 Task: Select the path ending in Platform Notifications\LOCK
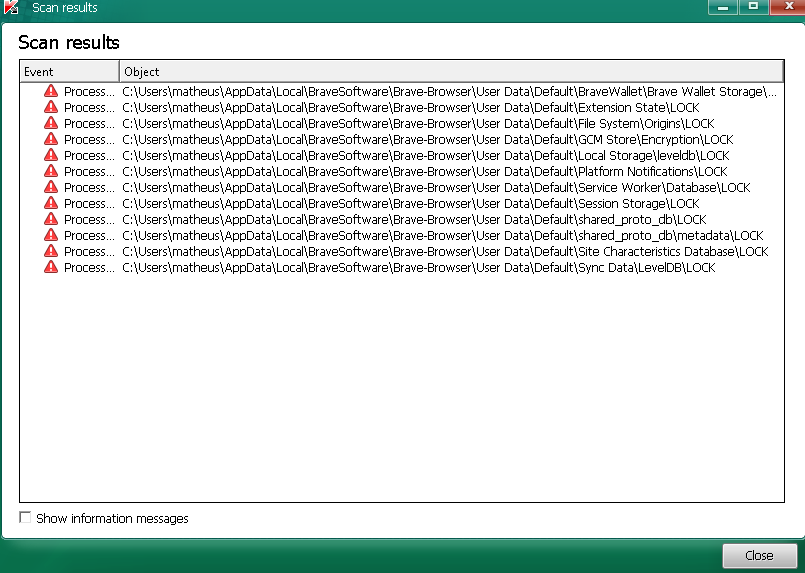[x=425, y=171]
